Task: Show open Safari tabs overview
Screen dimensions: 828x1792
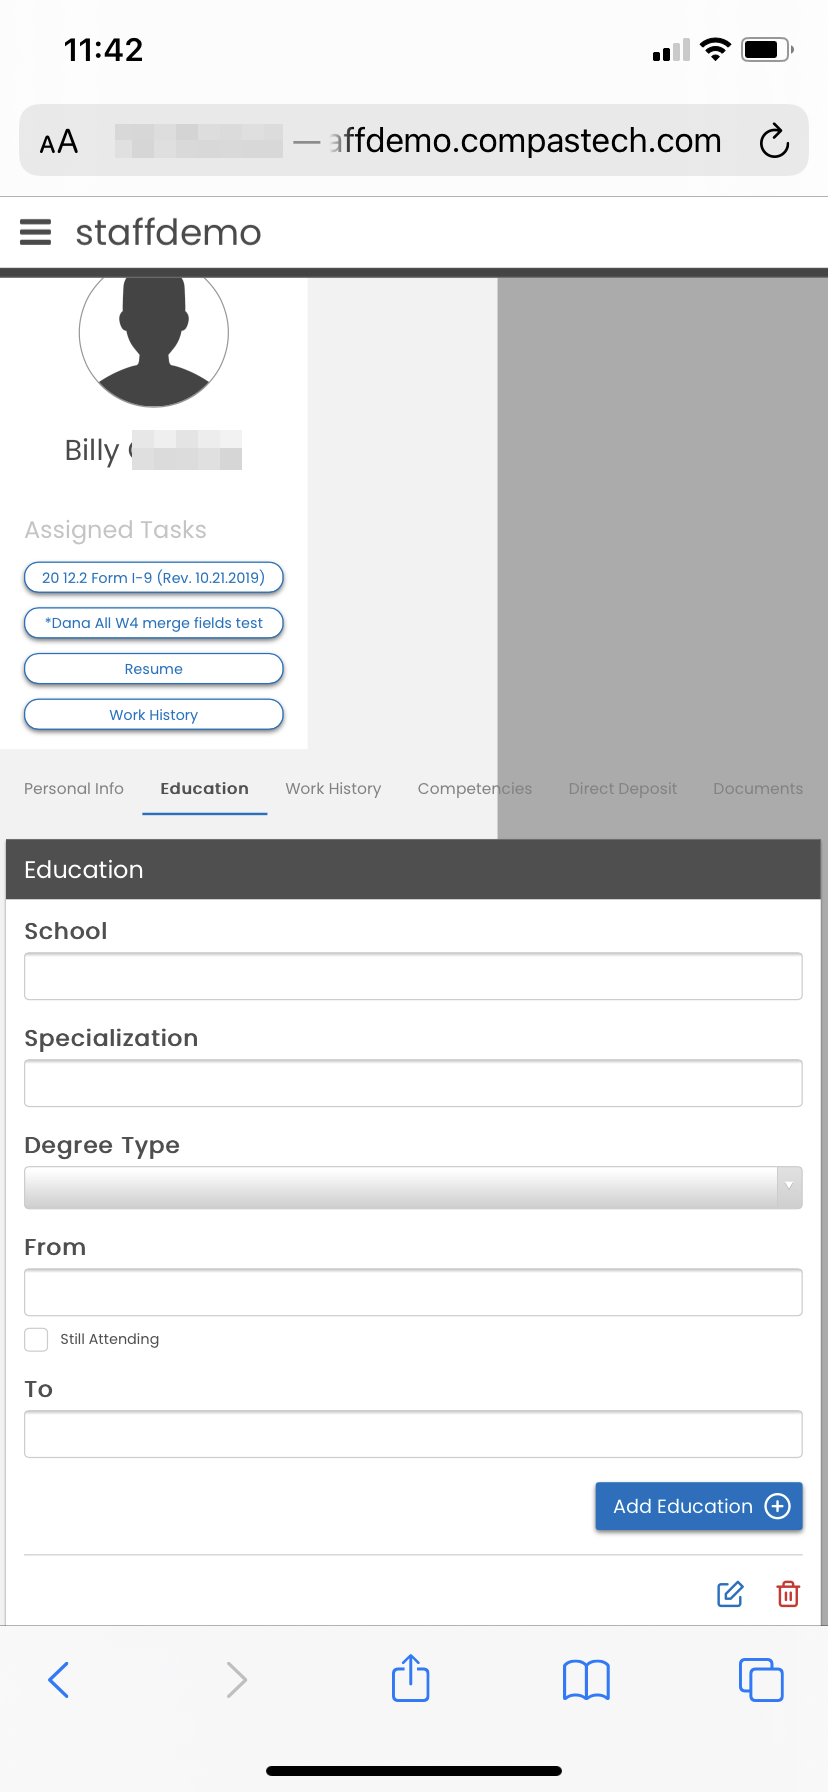Action: tap(761, 1679)
